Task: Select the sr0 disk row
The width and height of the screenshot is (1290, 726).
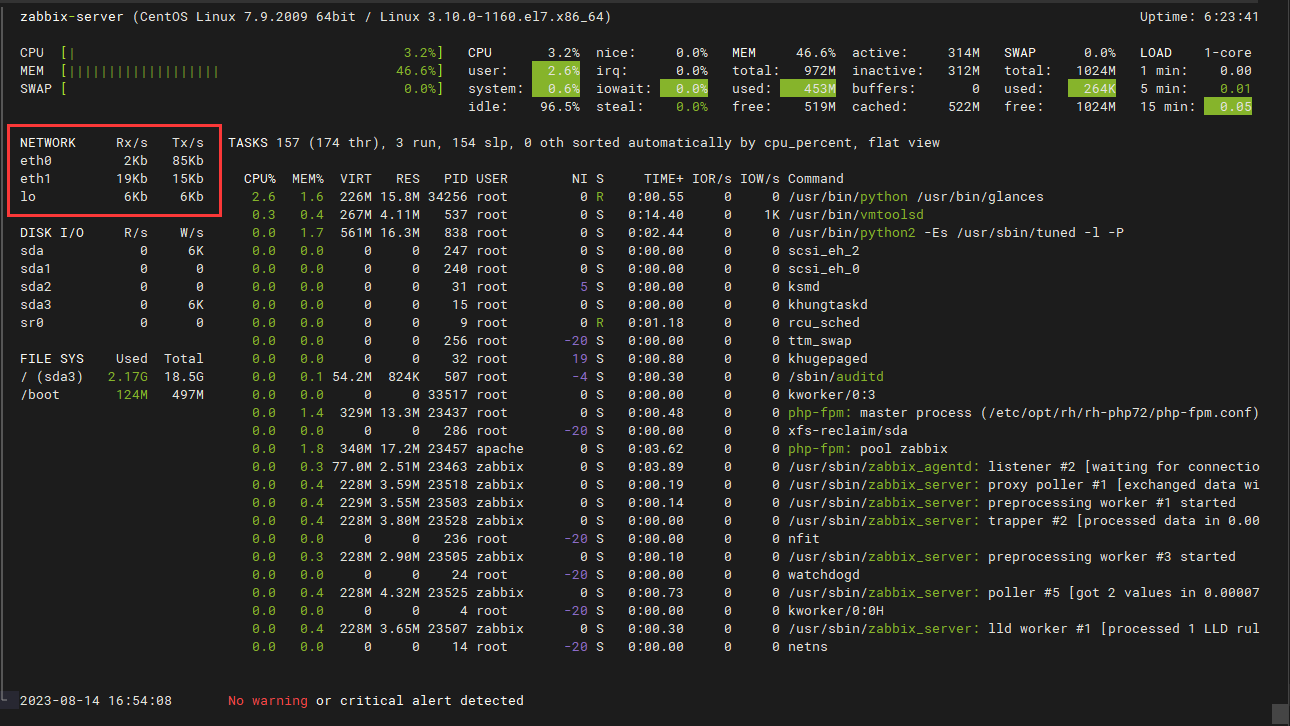Action: pos(112,323)
